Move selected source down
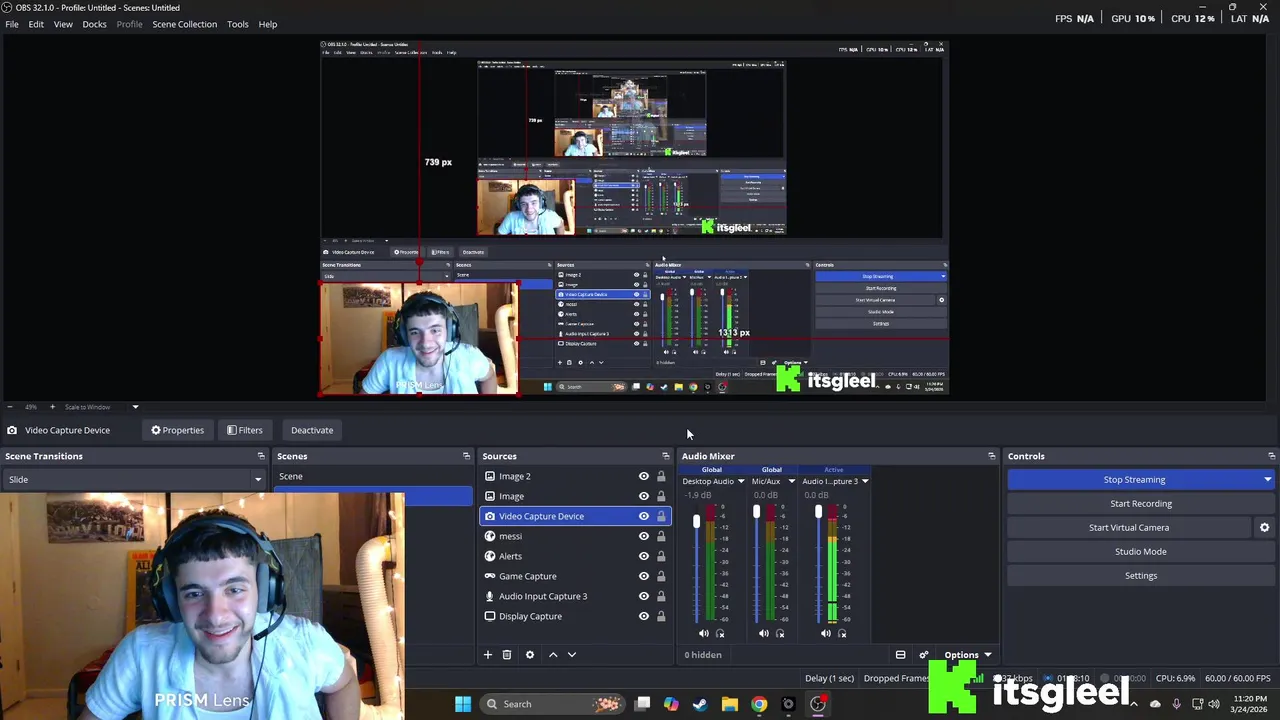Image resolution: width=1280 pixels, height=720 pixels. click(572, 655)
